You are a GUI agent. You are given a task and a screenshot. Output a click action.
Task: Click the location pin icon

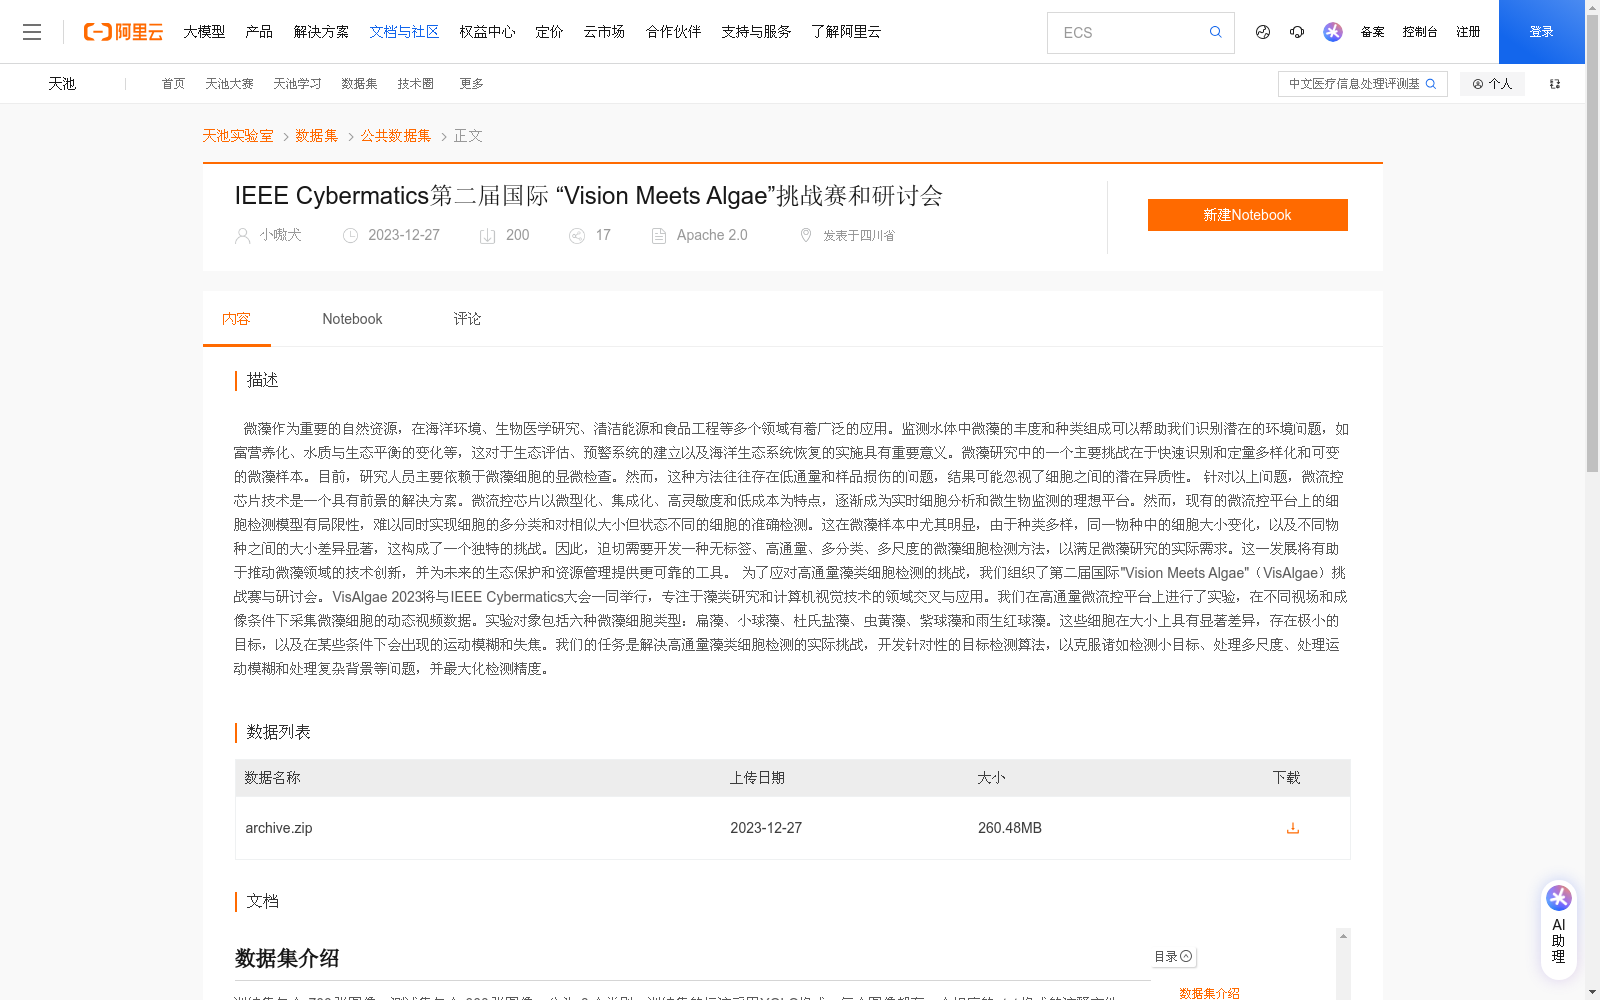806,235
